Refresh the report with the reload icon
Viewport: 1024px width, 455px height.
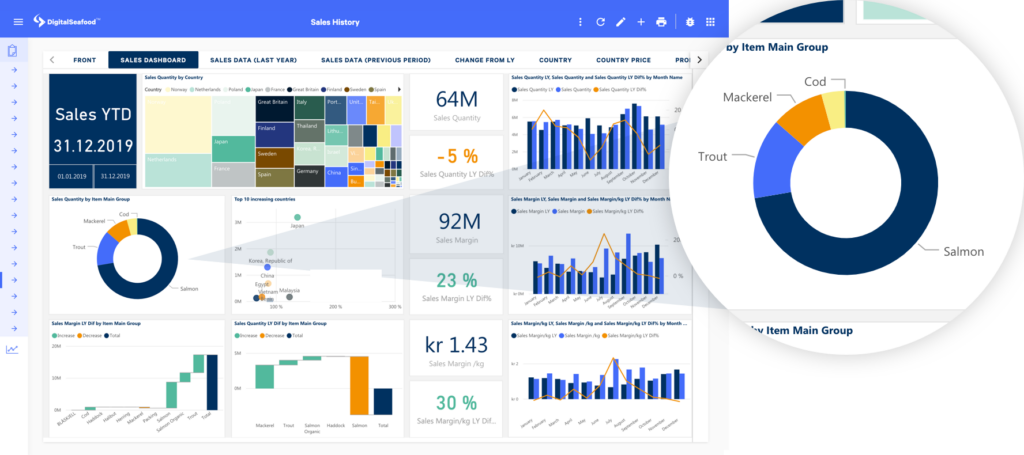(601, 22)
